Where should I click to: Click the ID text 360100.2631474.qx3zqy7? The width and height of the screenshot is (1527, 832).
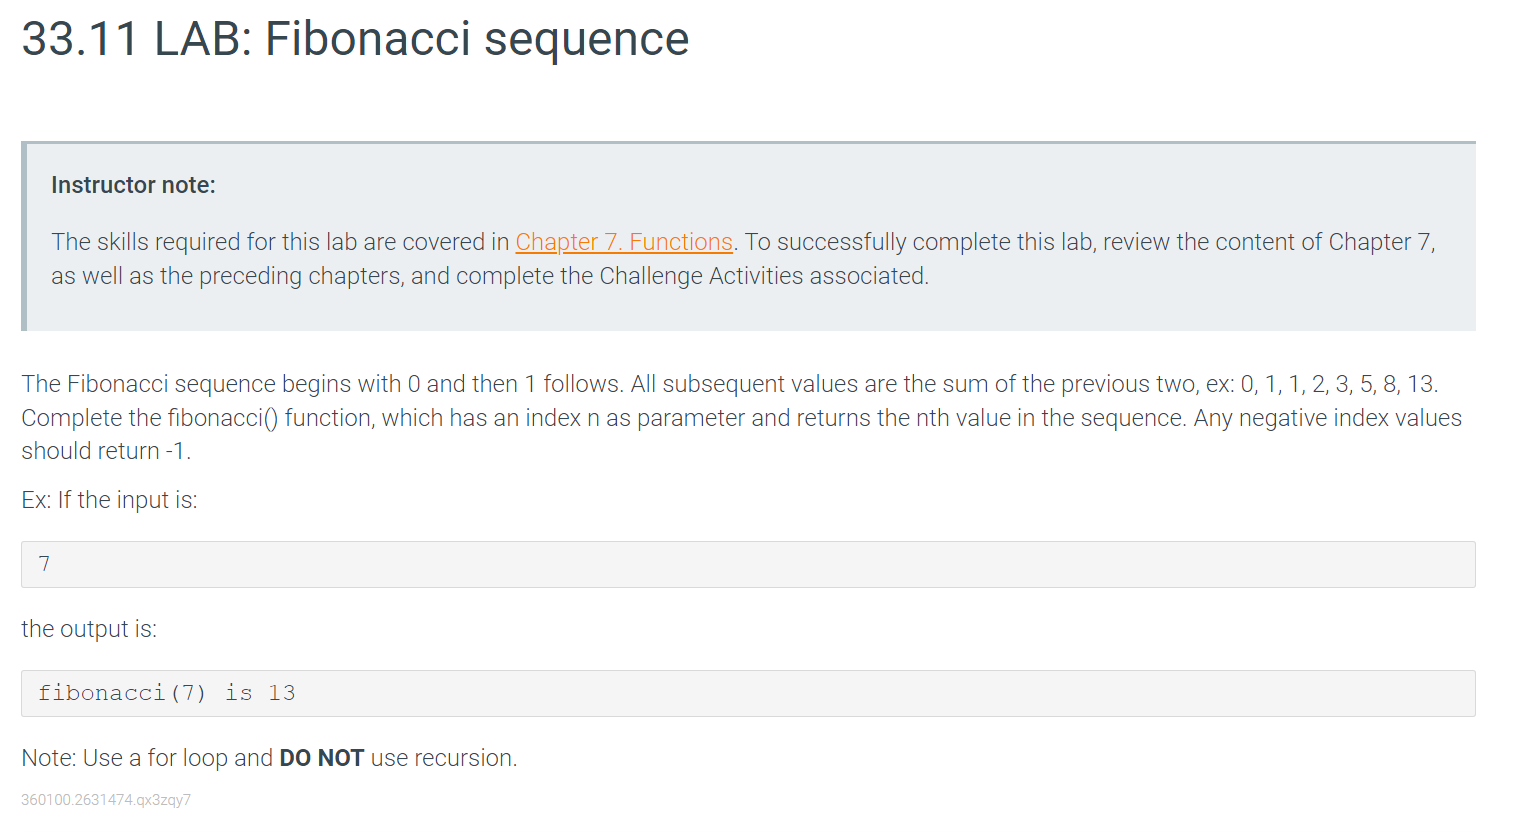click(106, 800)
